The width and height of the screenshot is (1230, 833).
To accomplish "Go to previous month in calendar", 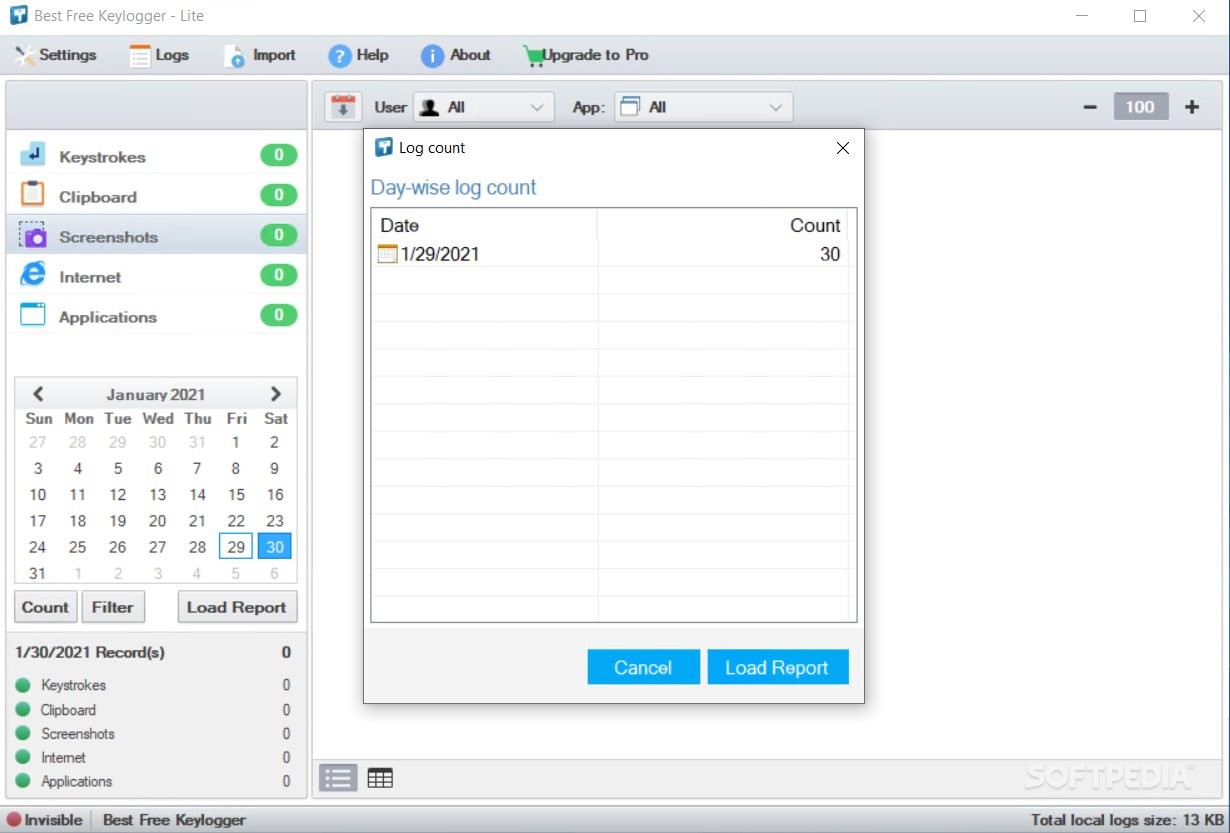I will tap(38, 394).
